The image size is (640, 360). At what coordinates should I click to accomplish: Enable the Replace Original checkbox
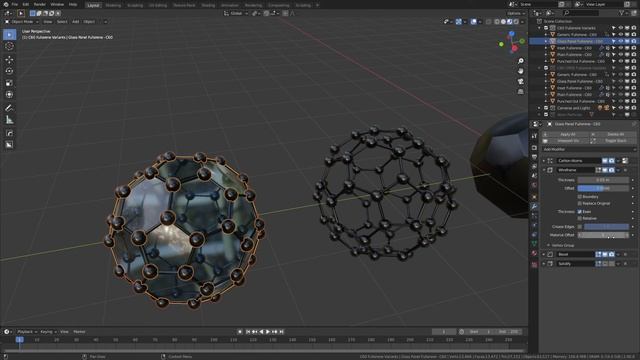coord(580,203)
